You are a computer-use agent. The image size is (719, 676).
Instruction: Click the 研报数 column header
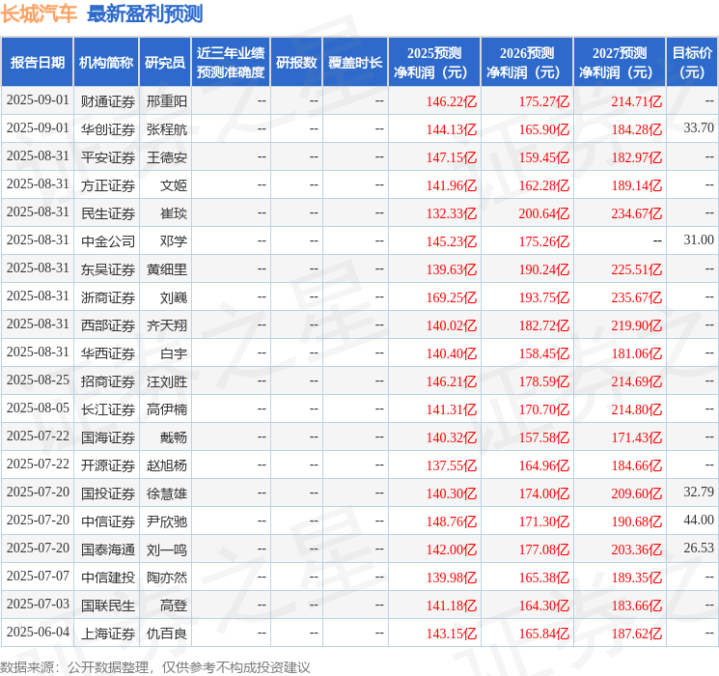click(296, 62)
